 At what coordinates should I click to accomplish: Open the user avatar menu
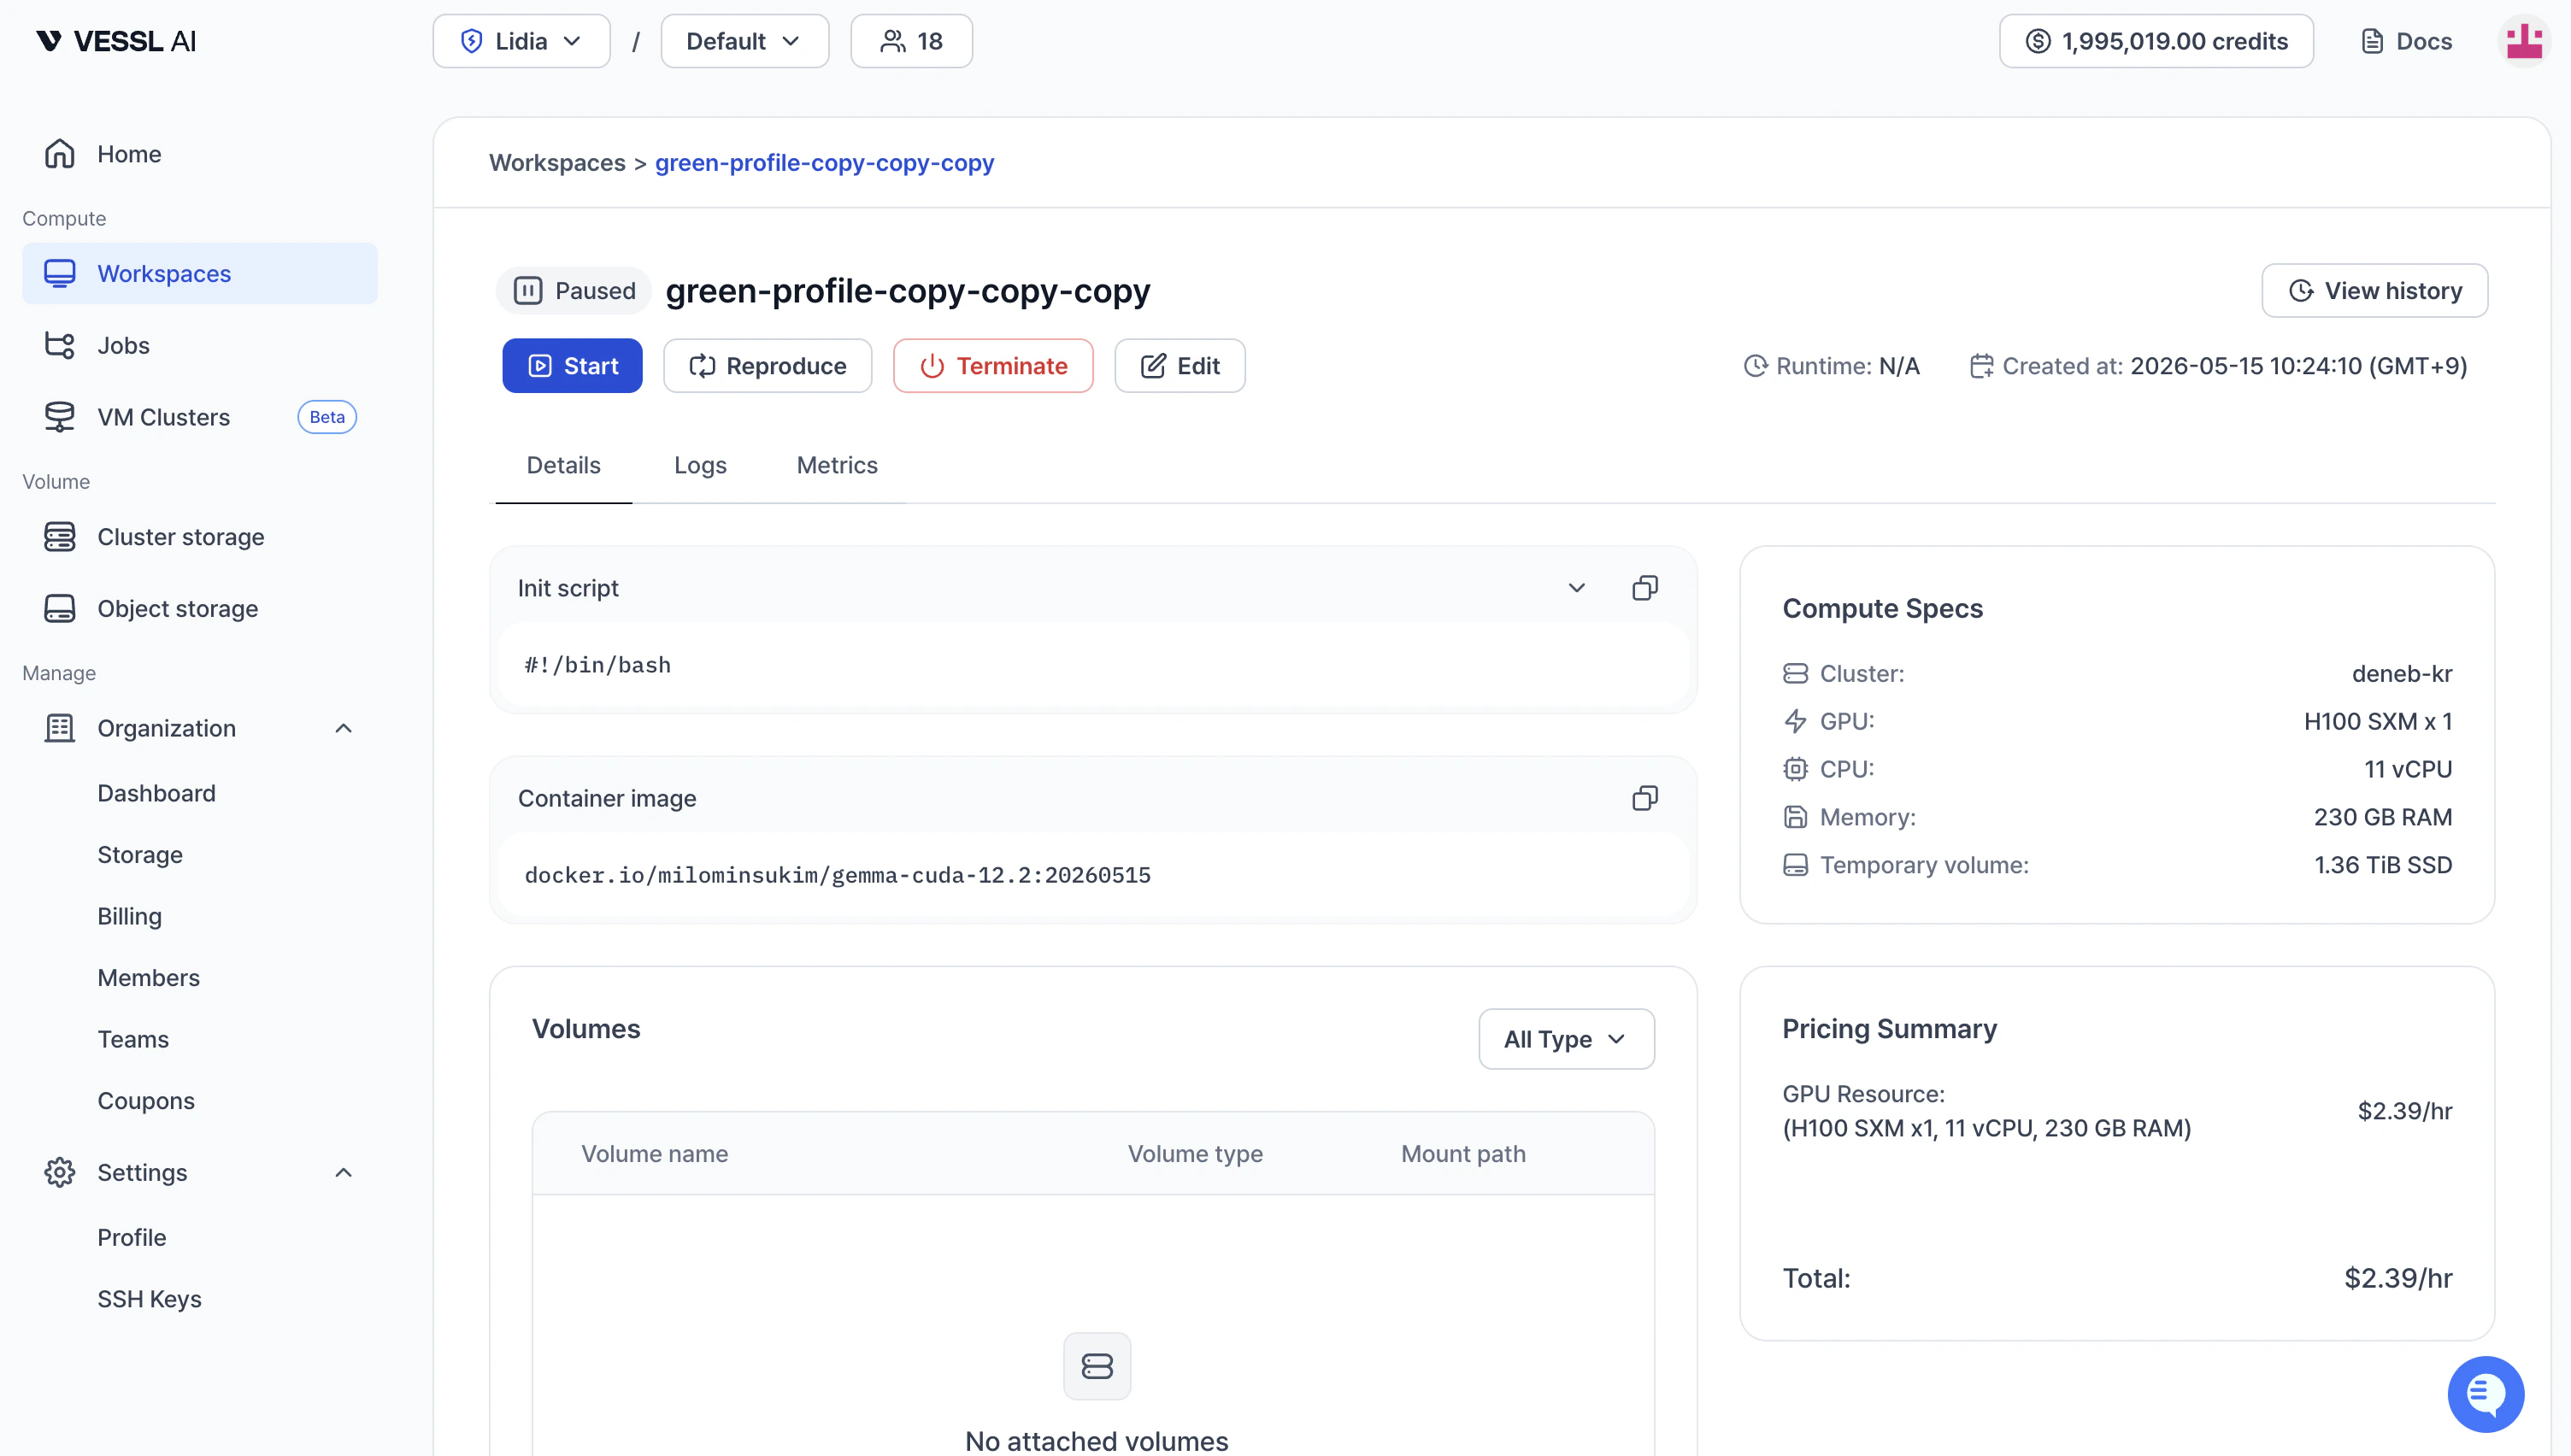[2523, 41]
